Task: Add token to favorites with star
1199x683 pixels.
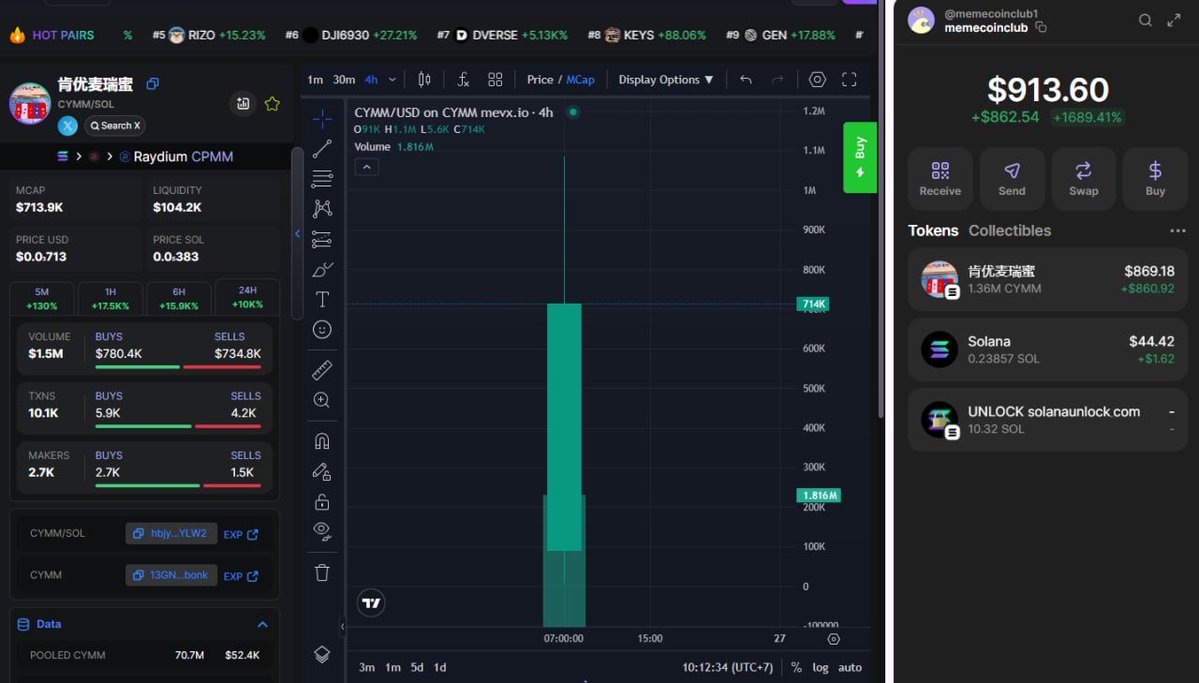Action: [272, 104]
